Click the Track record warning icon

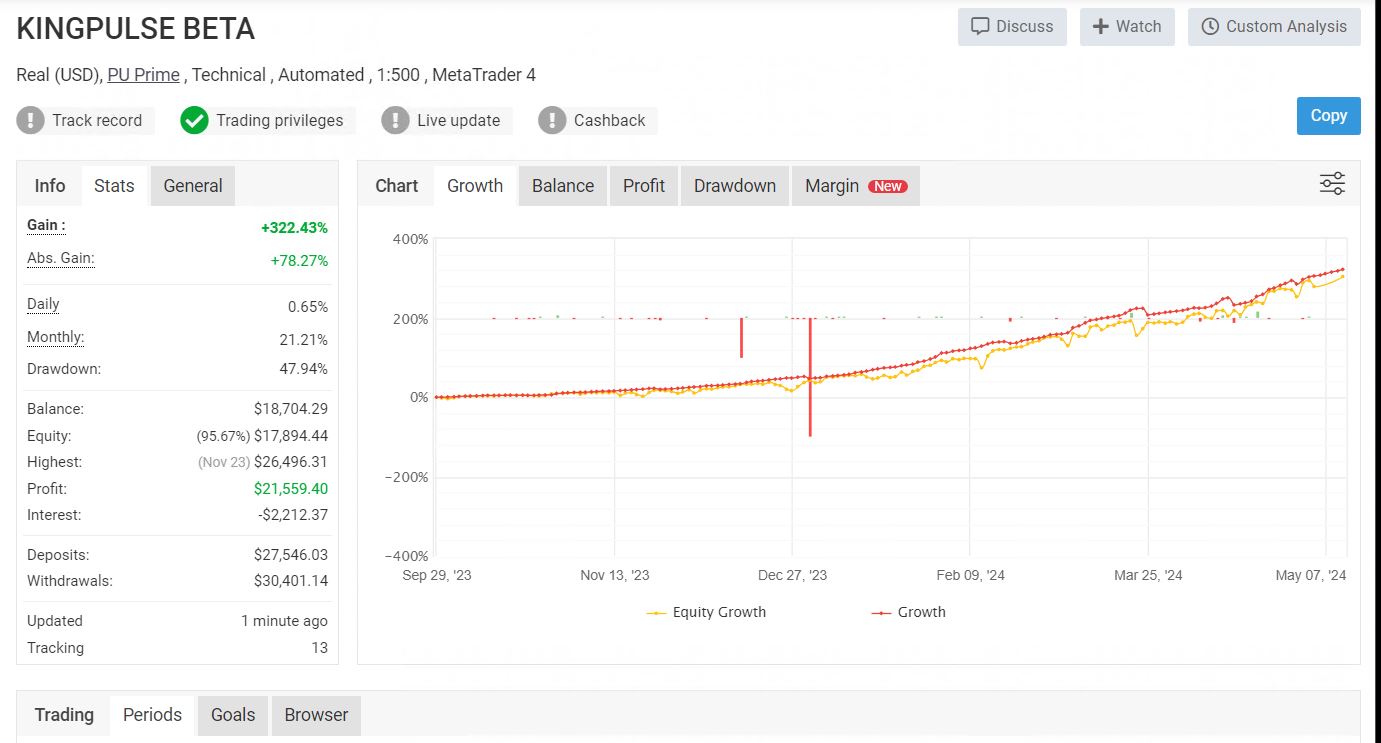click(31, 121)
